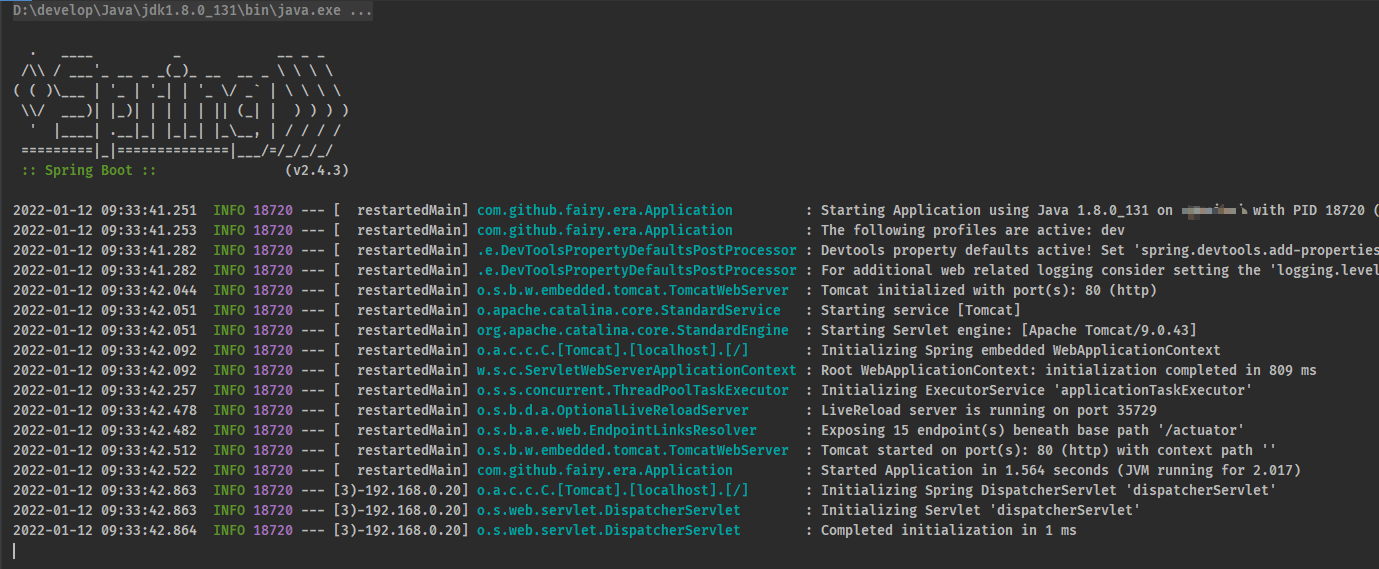Click Application logger on the 'Started Application' line
Screen dimensions: 1379x569
click(604, 470)
